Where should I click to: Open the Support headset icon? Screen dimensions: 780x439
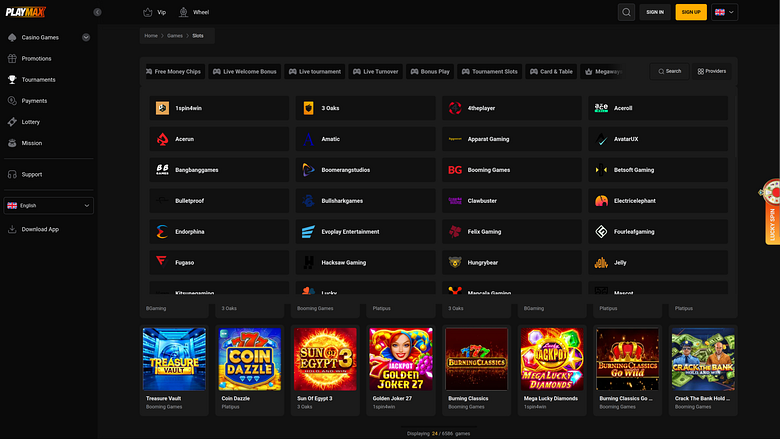tap(12, 174)
